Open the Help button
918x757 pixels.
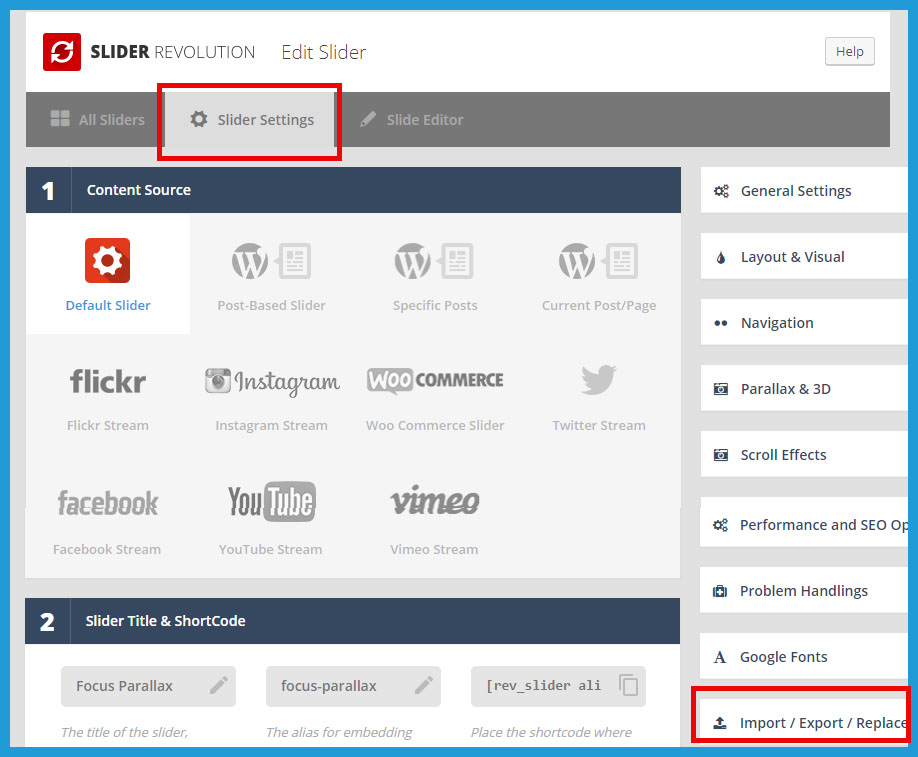coord(850,52)
